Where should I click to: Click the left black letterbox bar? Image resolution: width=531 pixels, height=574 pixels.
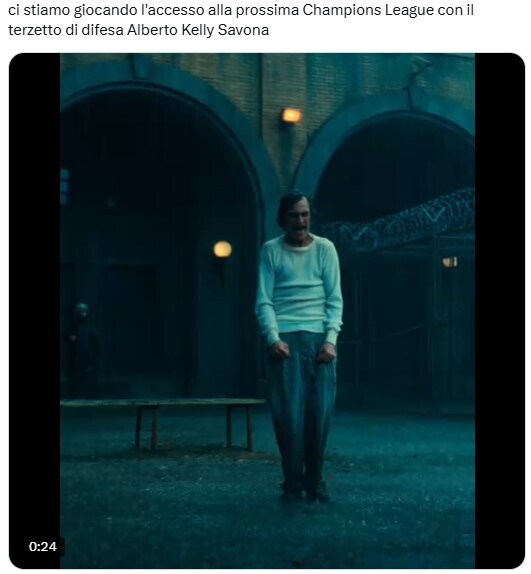pyautogui.click(x=35, y=310)
